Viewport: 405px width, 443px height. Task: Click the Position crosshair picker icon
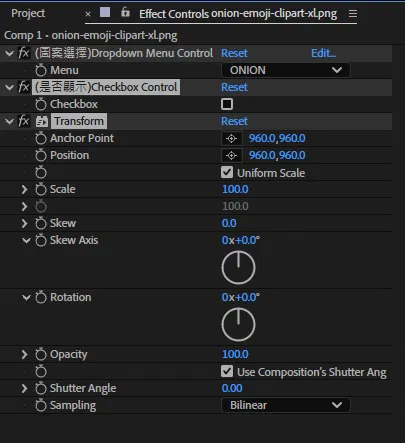click(232, 155)
